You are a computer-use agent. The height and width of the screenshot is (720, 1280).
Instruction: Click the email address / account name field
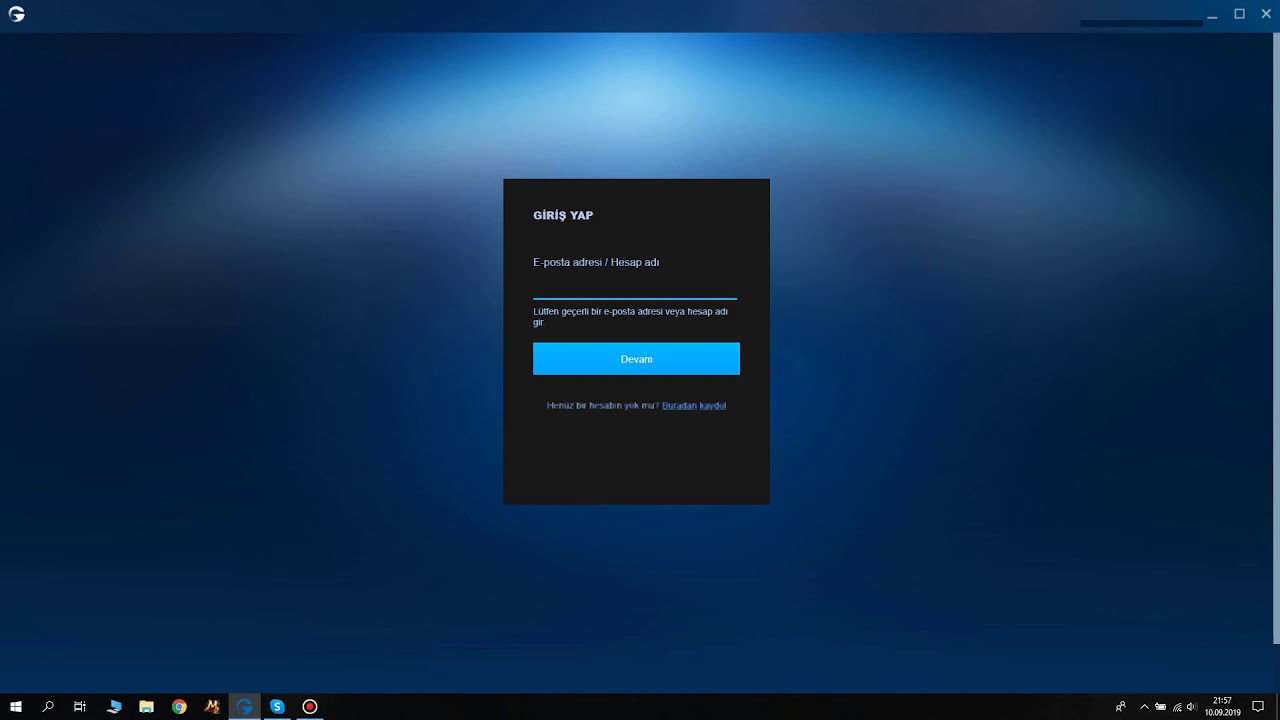(635, 288)
